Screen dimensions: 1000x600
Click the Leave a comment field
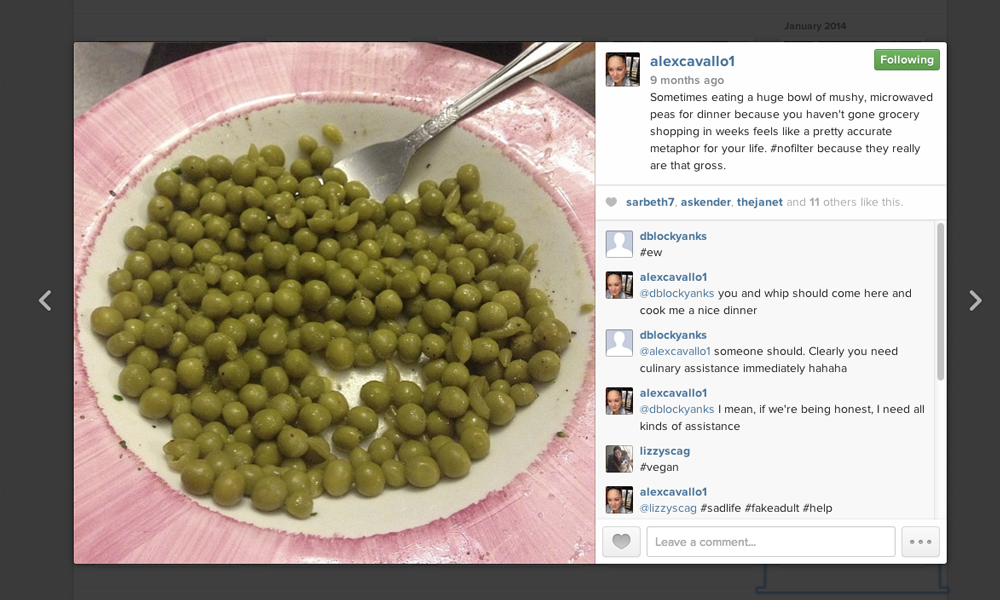point(770,542)
